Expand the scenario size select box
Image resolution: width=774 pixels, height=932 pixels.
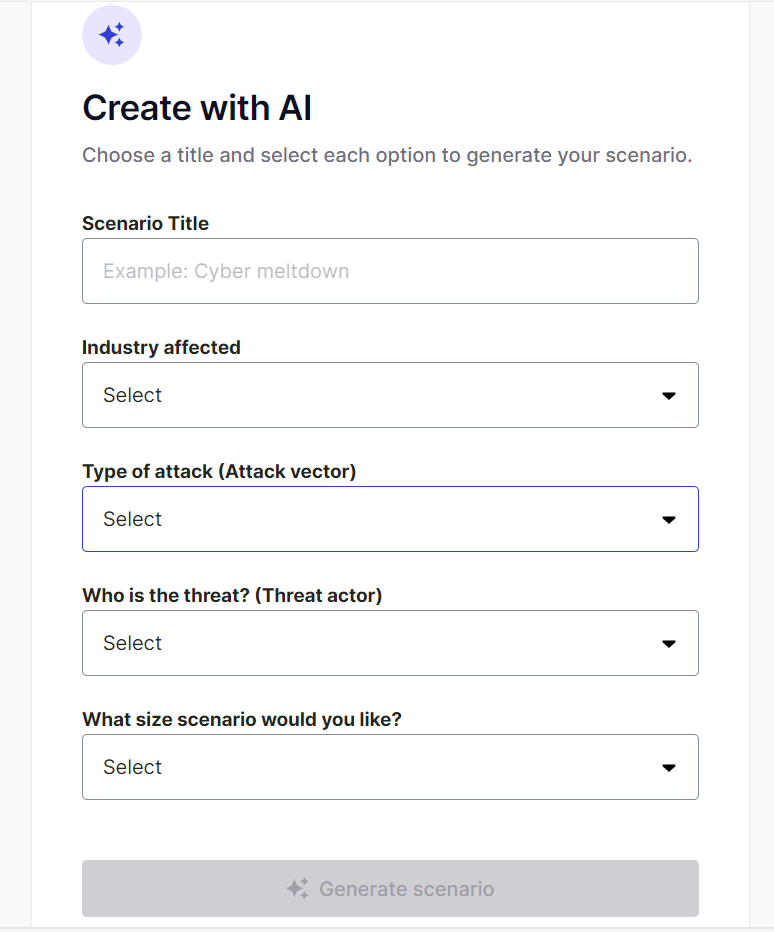point(390,767)
